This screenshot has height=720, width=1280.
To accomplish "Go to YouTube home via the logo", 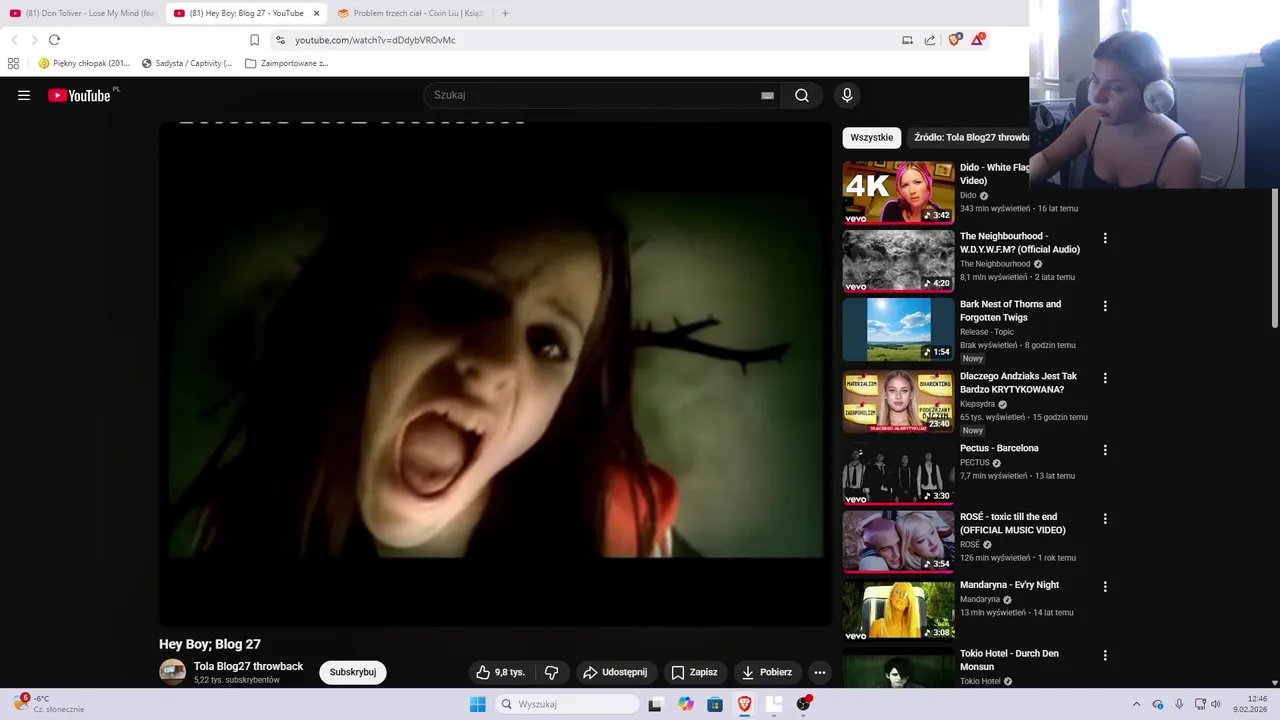I will pyautogui.click(x=79, y=95).
